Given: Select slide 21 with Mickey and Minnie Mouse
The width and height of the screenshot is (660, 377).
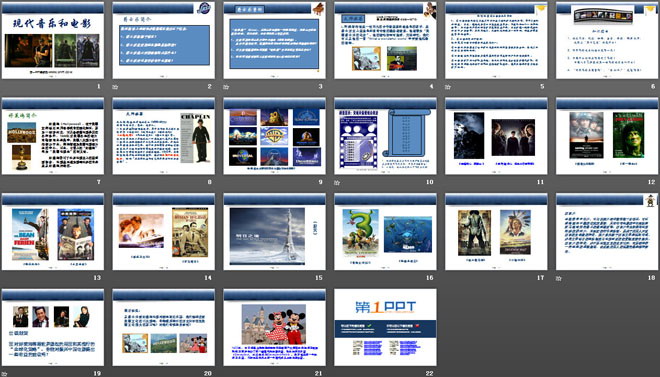Looking at the screenshot, I should pos(274,327).
